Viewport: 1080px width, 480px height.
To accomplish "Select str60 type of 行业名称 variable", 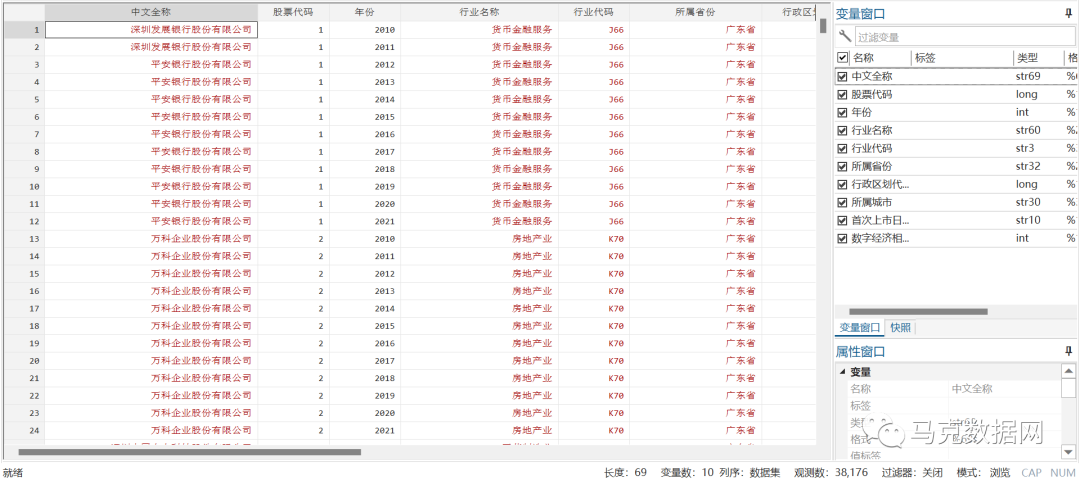I will (x=1028, y=130).
